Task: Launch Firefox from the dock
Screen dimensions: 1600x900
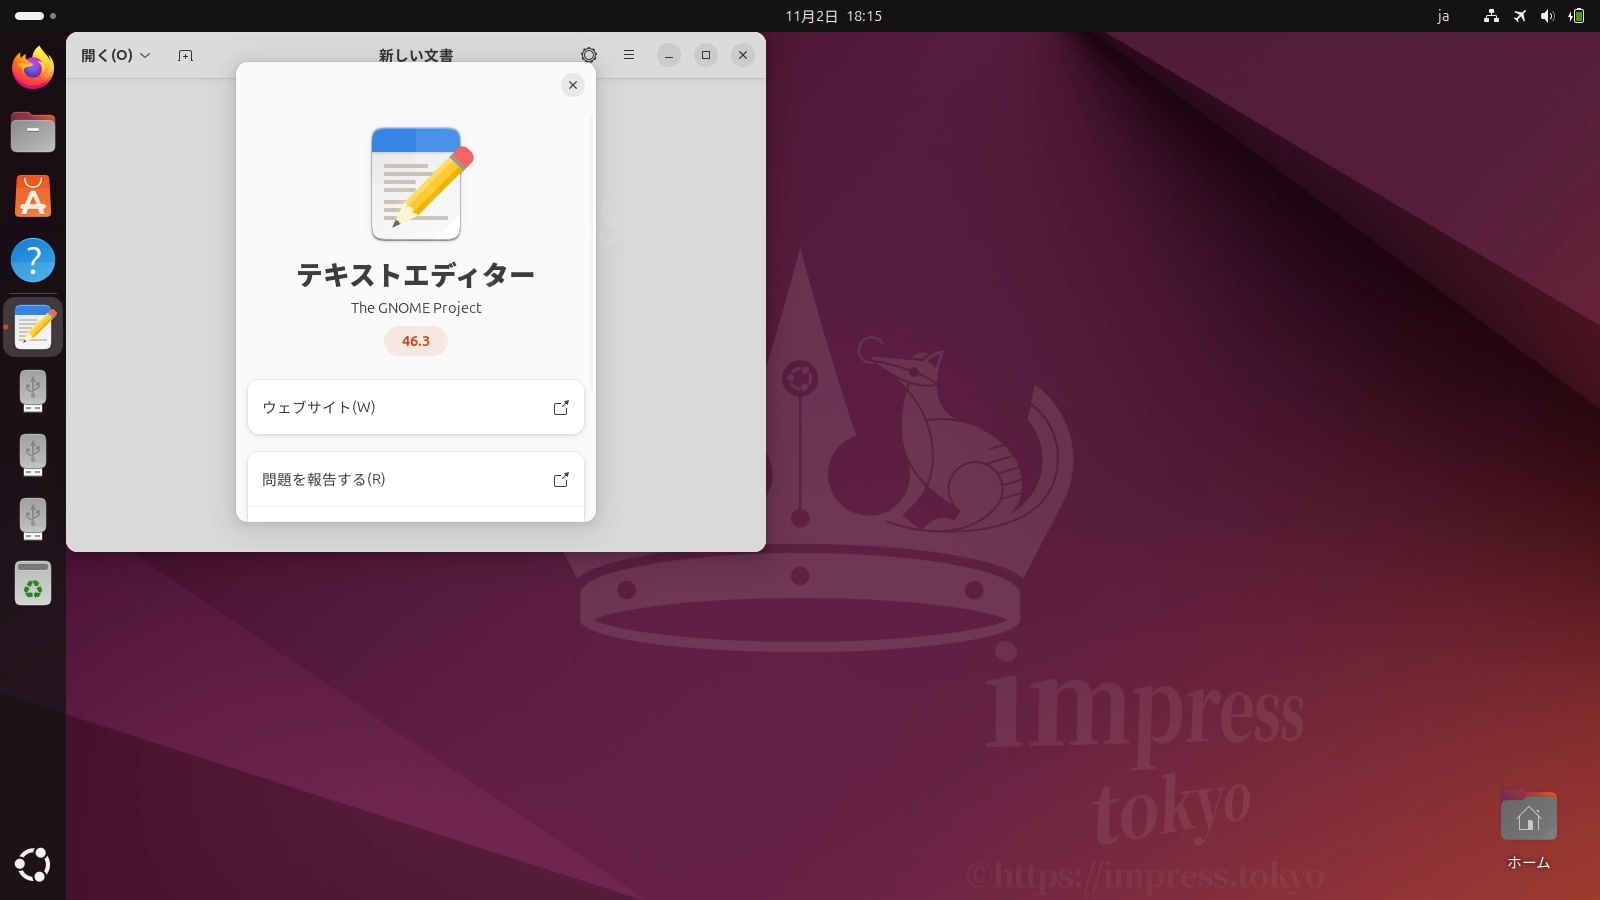Action: (33, 68)
